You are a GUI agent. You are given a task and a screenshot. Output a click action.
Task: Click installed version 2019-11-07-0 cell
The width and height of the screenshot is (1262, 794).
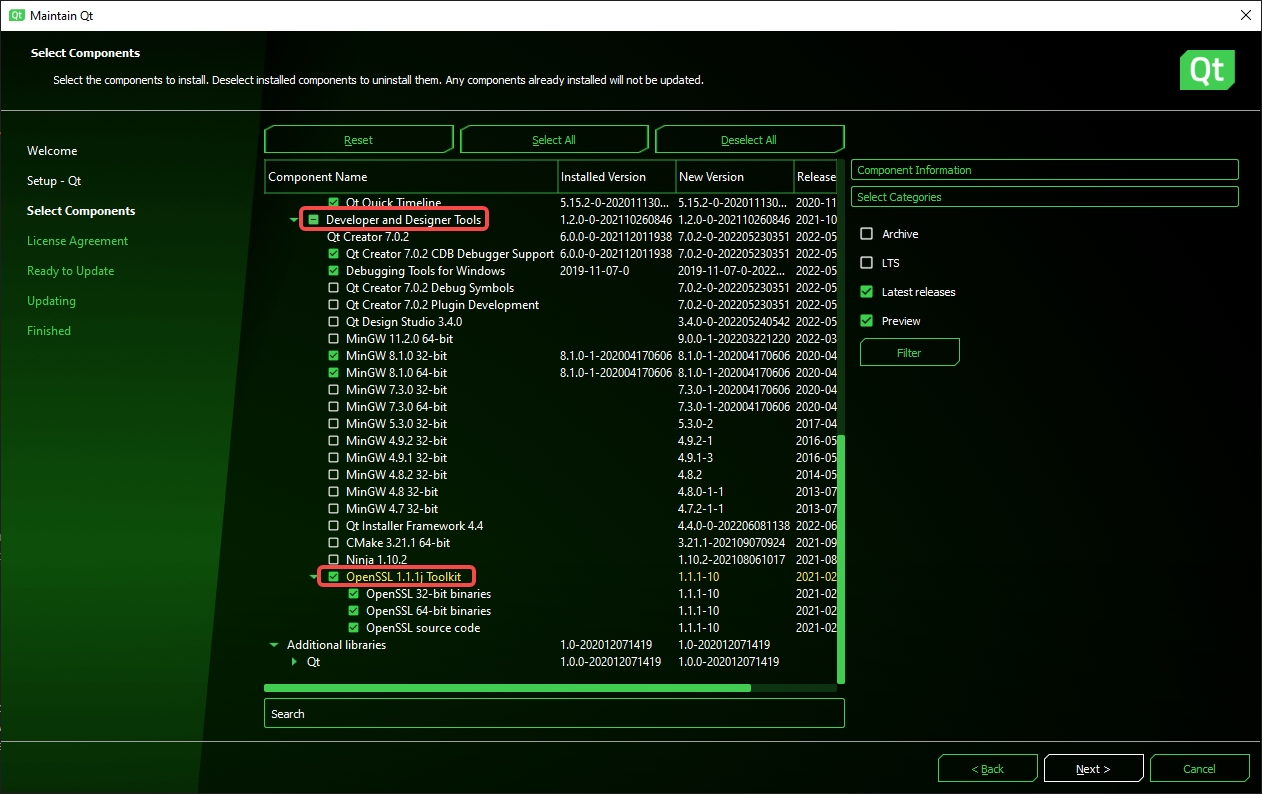[595, 271]
